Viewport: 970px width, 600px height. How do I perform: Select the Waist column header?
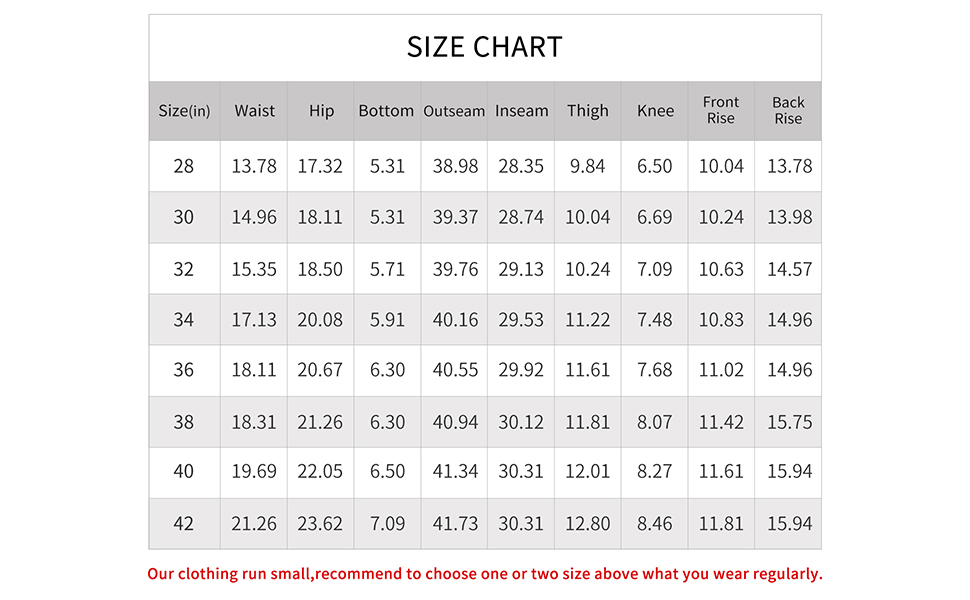[x=254, y=111]
